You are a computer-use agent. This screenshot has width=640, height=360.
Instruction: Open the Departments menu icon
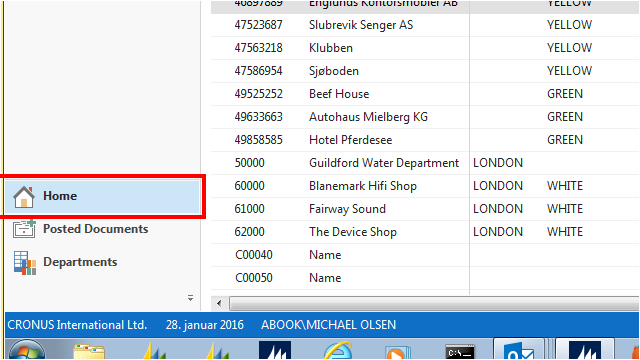pyautogui.click(x=24, y=262)
